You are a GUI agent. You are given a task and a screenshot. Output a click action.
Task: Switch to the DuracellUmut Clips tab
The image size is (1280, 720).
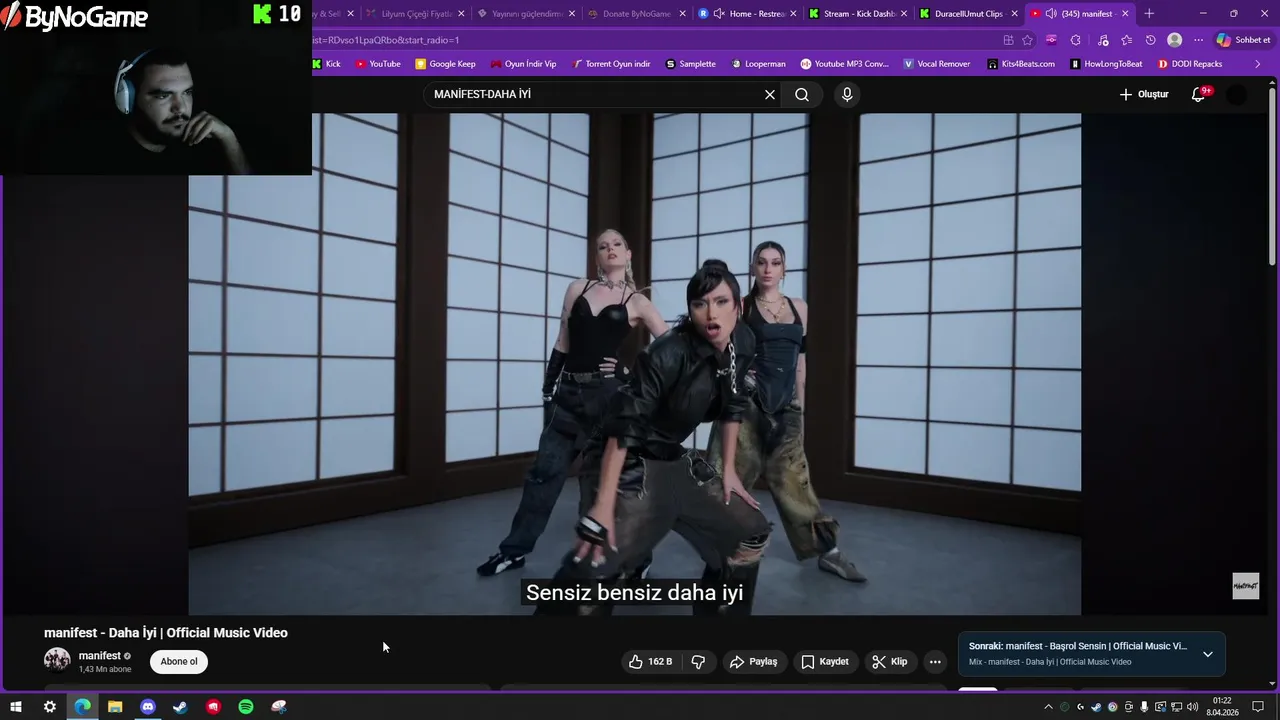click(969, 14)
